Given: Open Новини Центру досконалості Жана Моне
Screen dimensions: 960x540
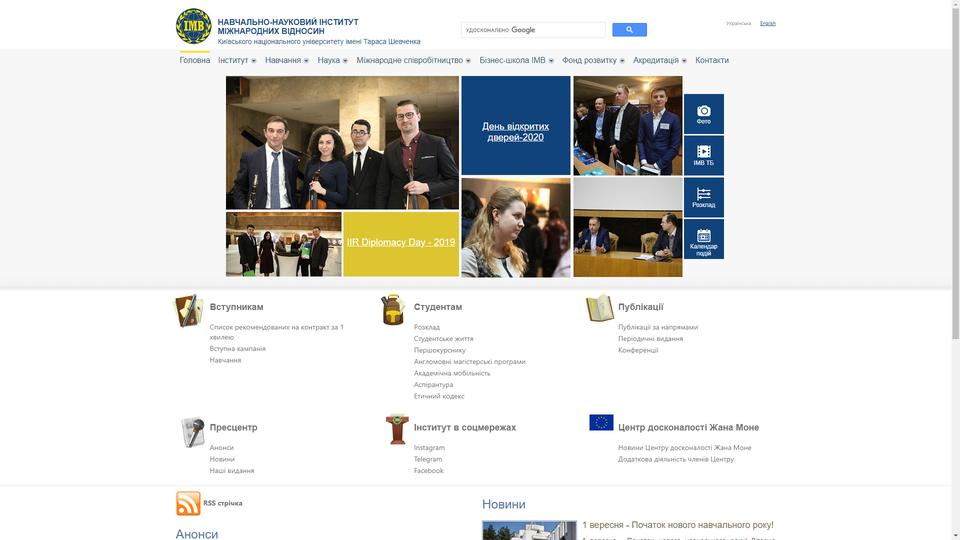Looking at the screenshot, I should click(x=684, y=448).
